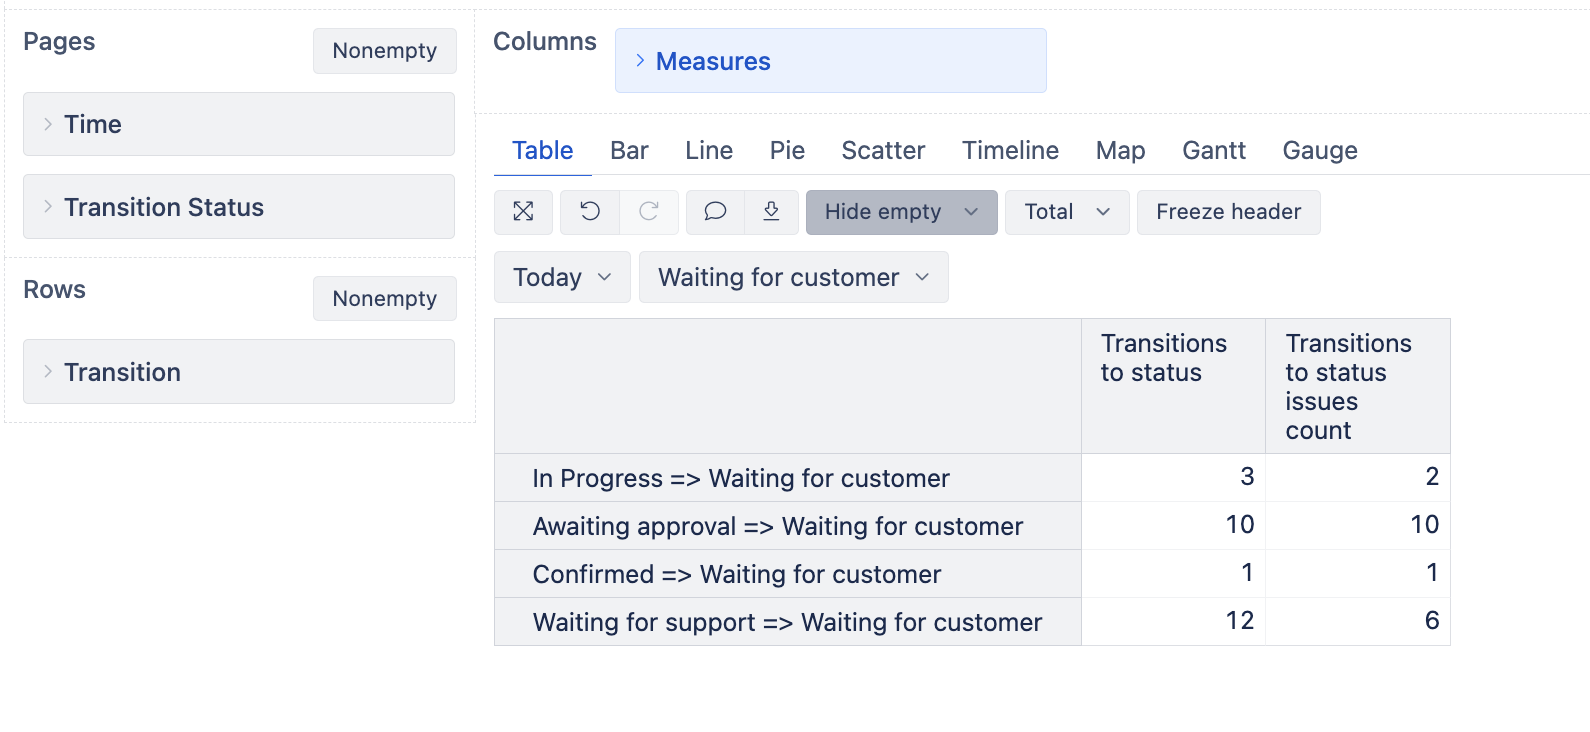Viewport: 1590px width, 732px height.
Task: Toggle Nonempty for Pages
Action: pos(384,51)
